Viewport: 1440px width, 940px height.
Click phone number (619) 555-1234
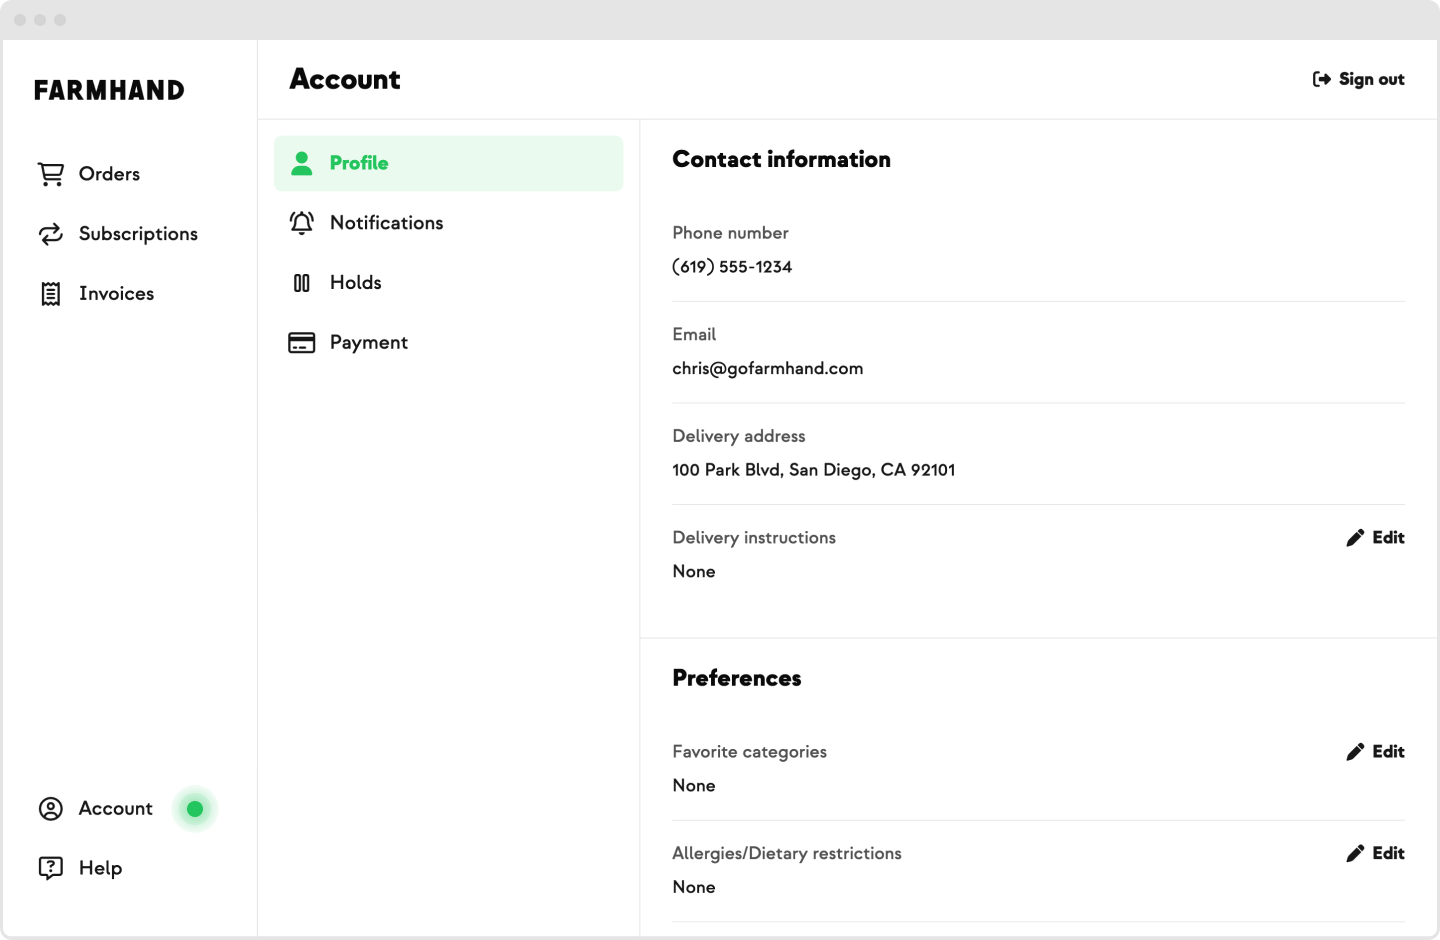(732, 267)
